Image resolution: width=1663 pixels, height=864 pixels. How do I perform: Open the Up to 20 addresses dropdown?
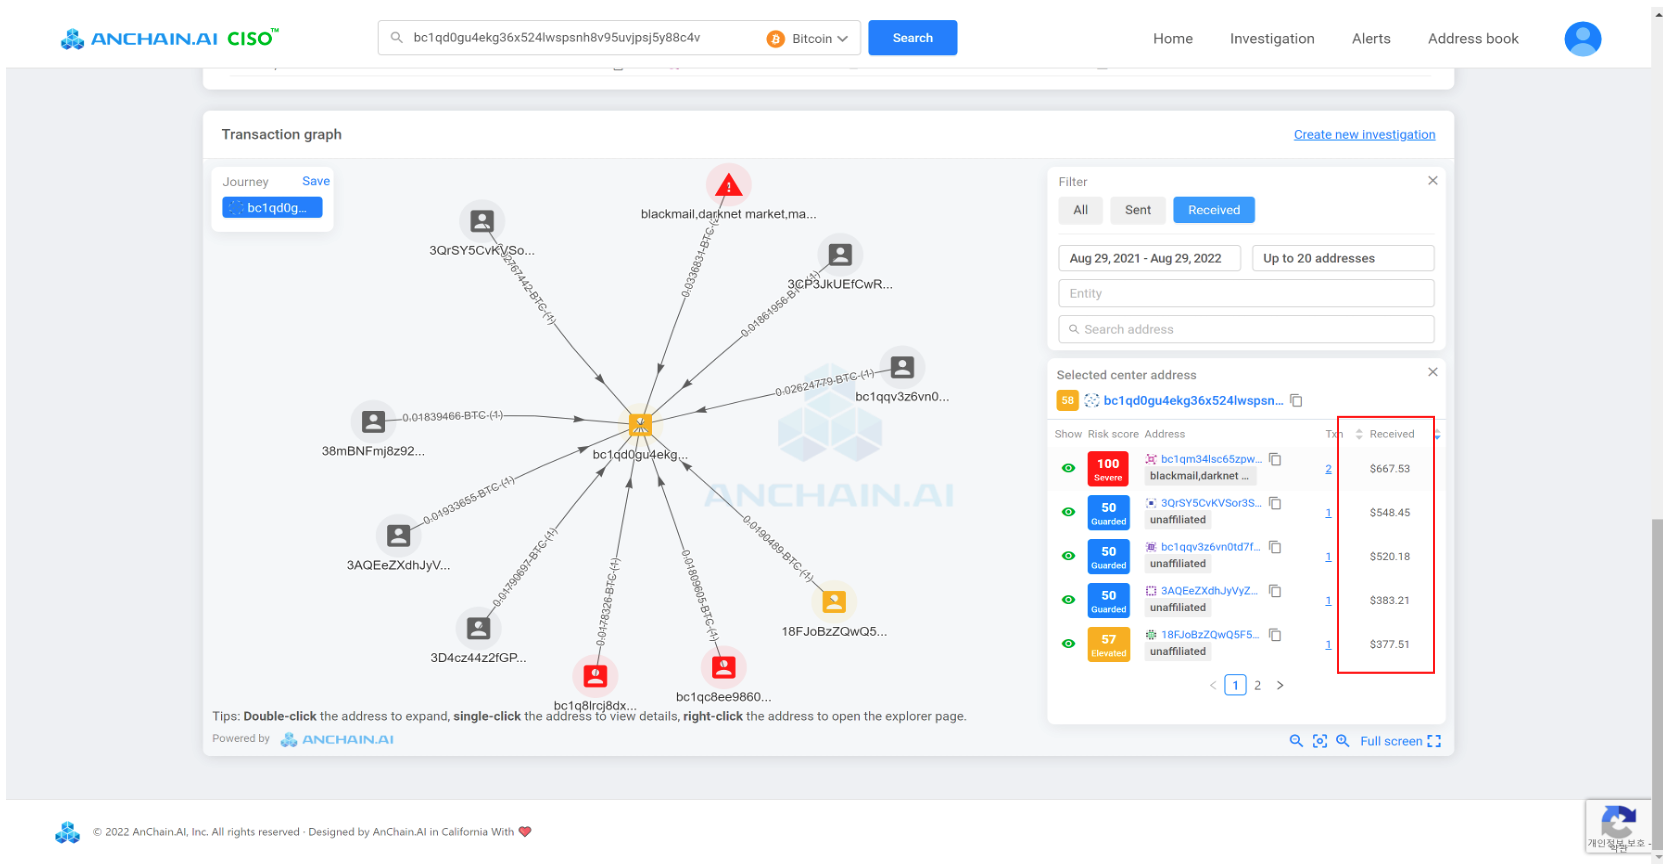(x=1343, y=258)
